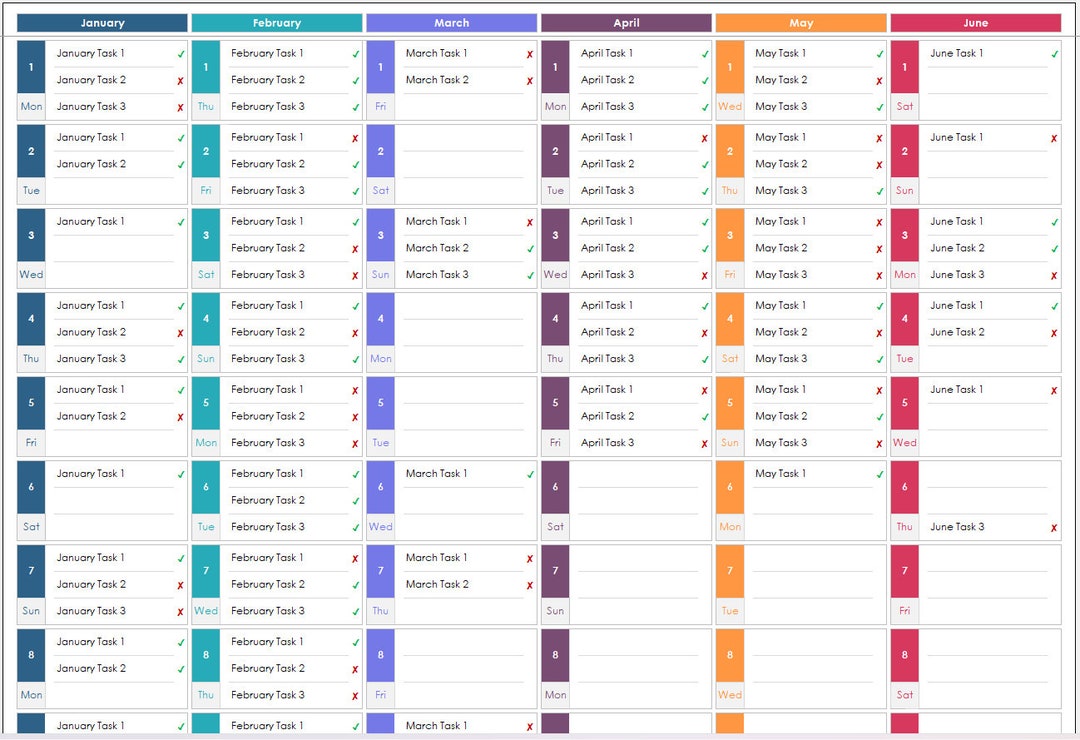Select "January Task 2" on January 5
The width and height of the screenshot is (1080, 740).
[91, 416]
